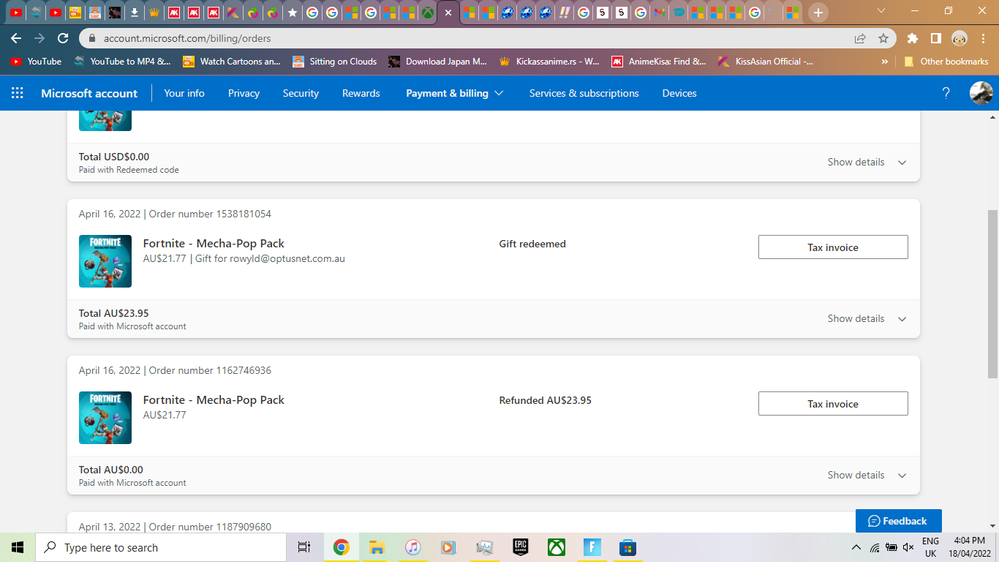Open the Sitting on Clouds bookmark
The image size is (999, 562).
pos(335,61)
